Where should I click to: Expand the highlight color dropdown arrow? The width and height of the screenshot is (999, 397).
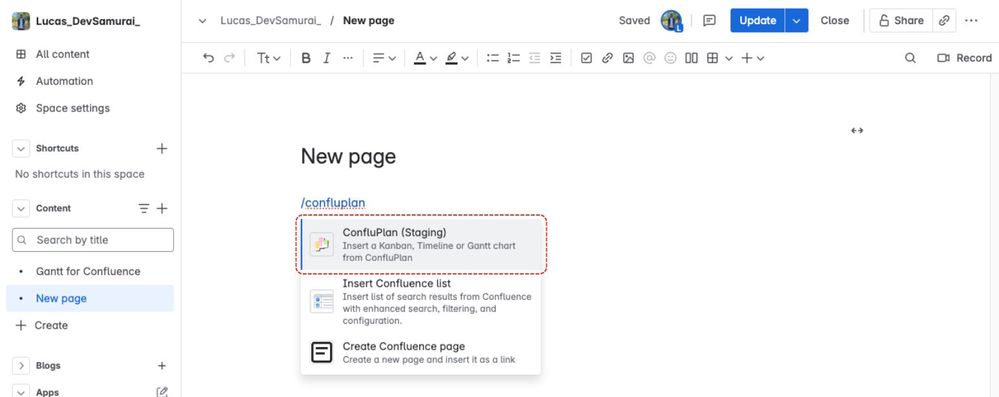(465, 59)
